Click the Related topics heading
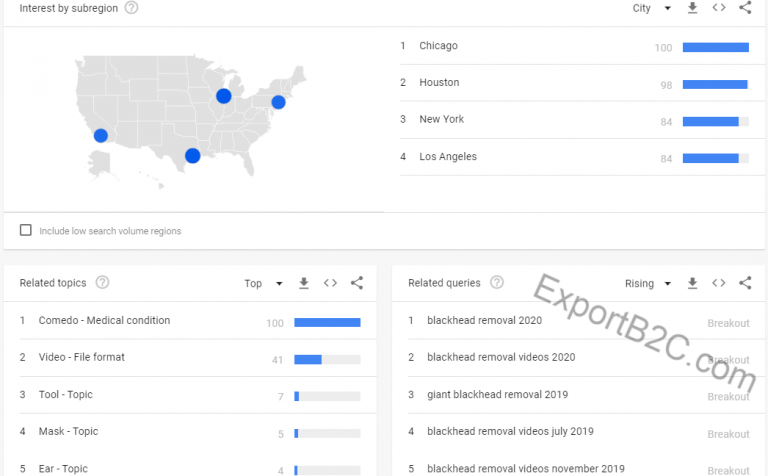 53,283
